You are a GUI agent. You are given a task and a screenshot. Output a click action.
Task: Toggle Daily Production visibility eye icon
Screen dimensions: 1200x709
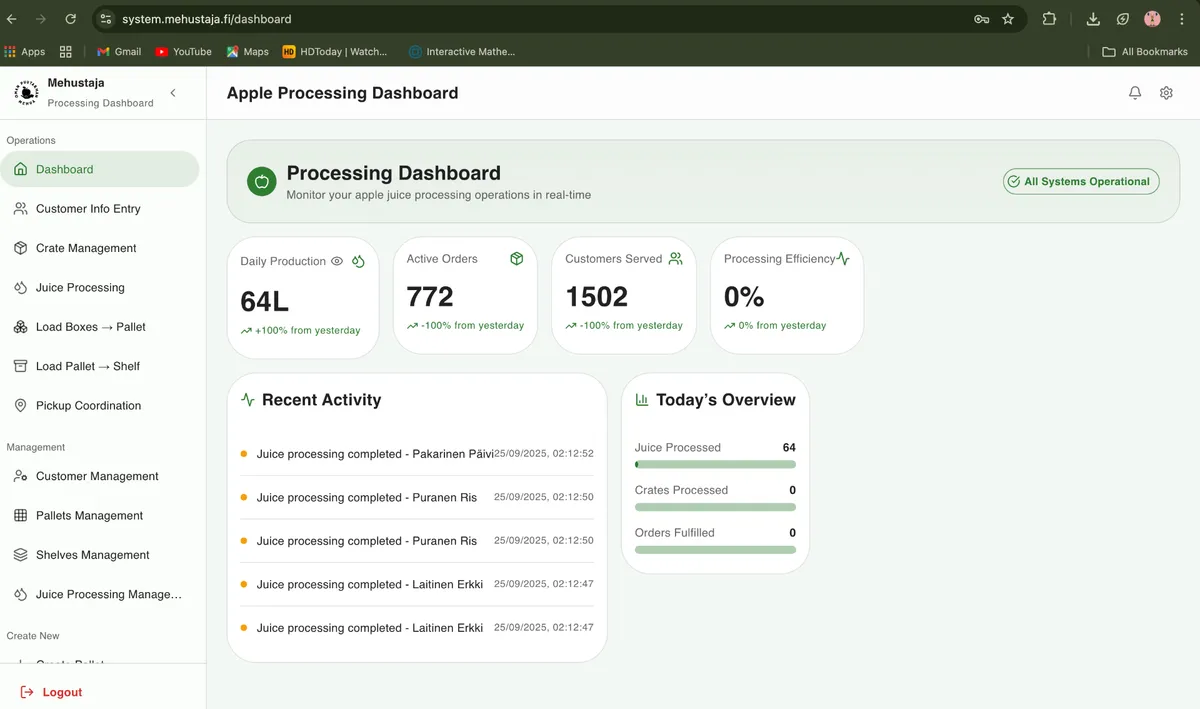click(x=337, y=261)
